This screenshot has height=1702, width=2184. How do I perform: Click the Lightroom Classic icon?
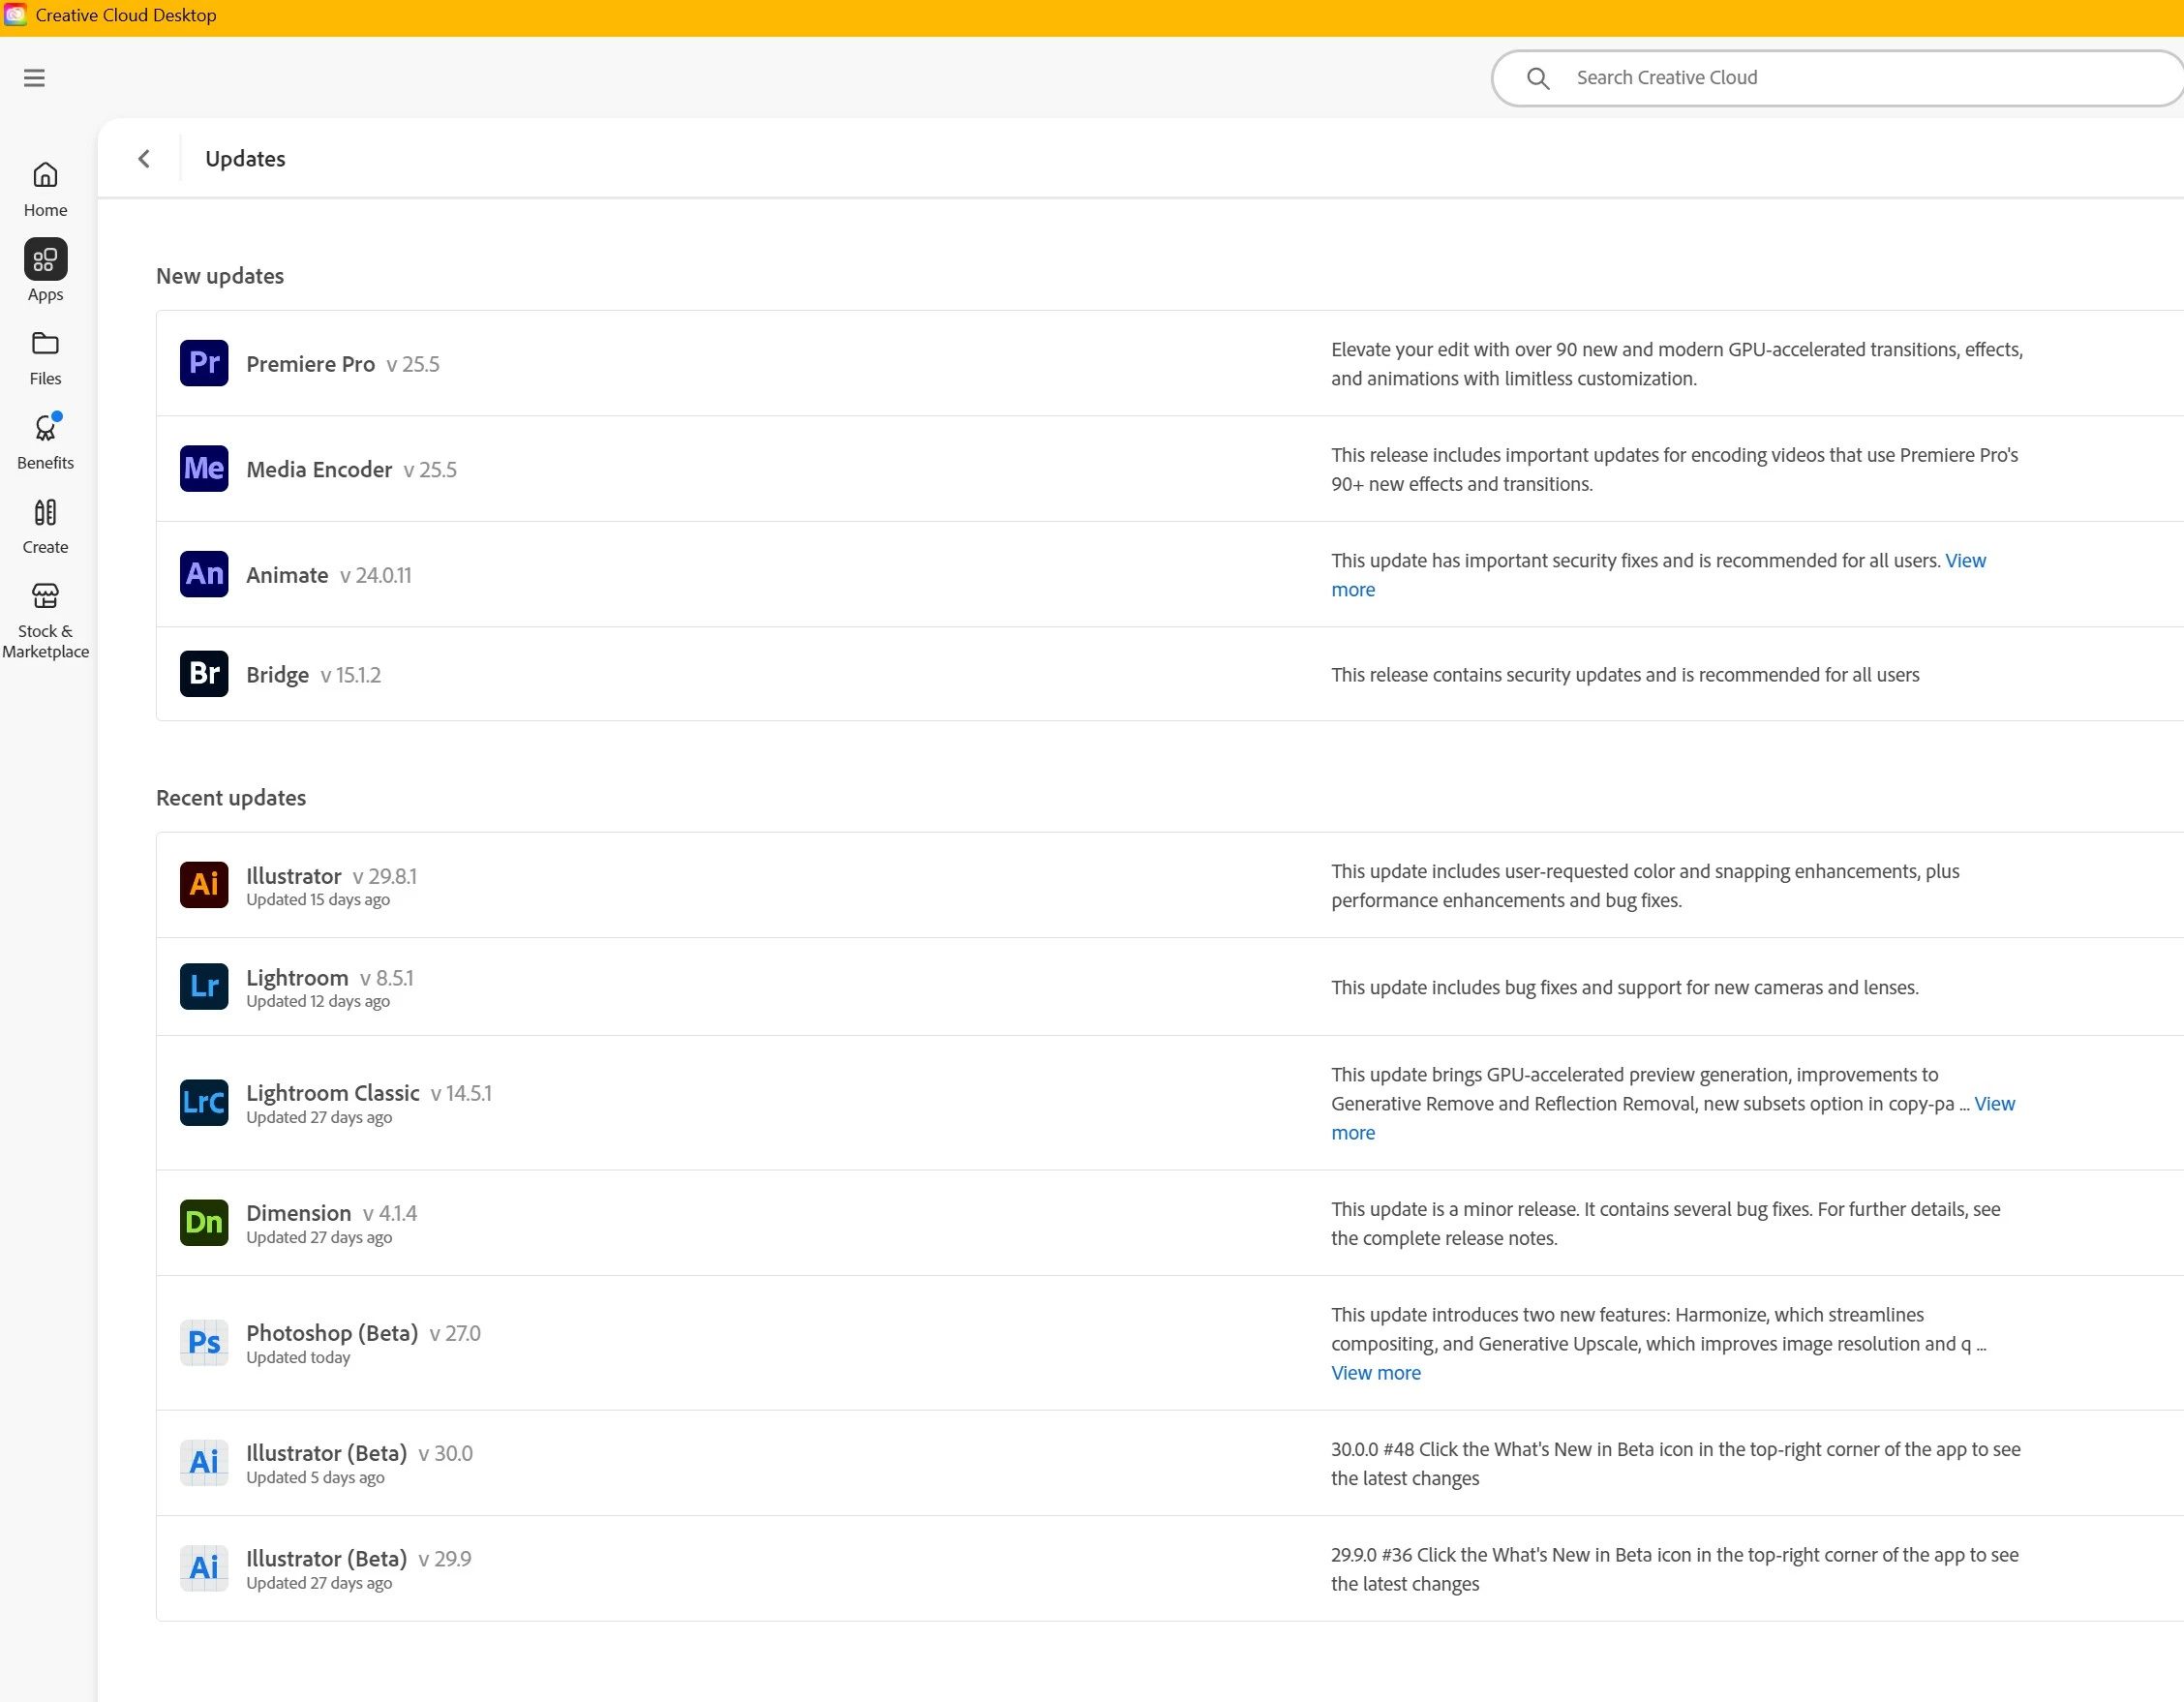(204, 1102)
